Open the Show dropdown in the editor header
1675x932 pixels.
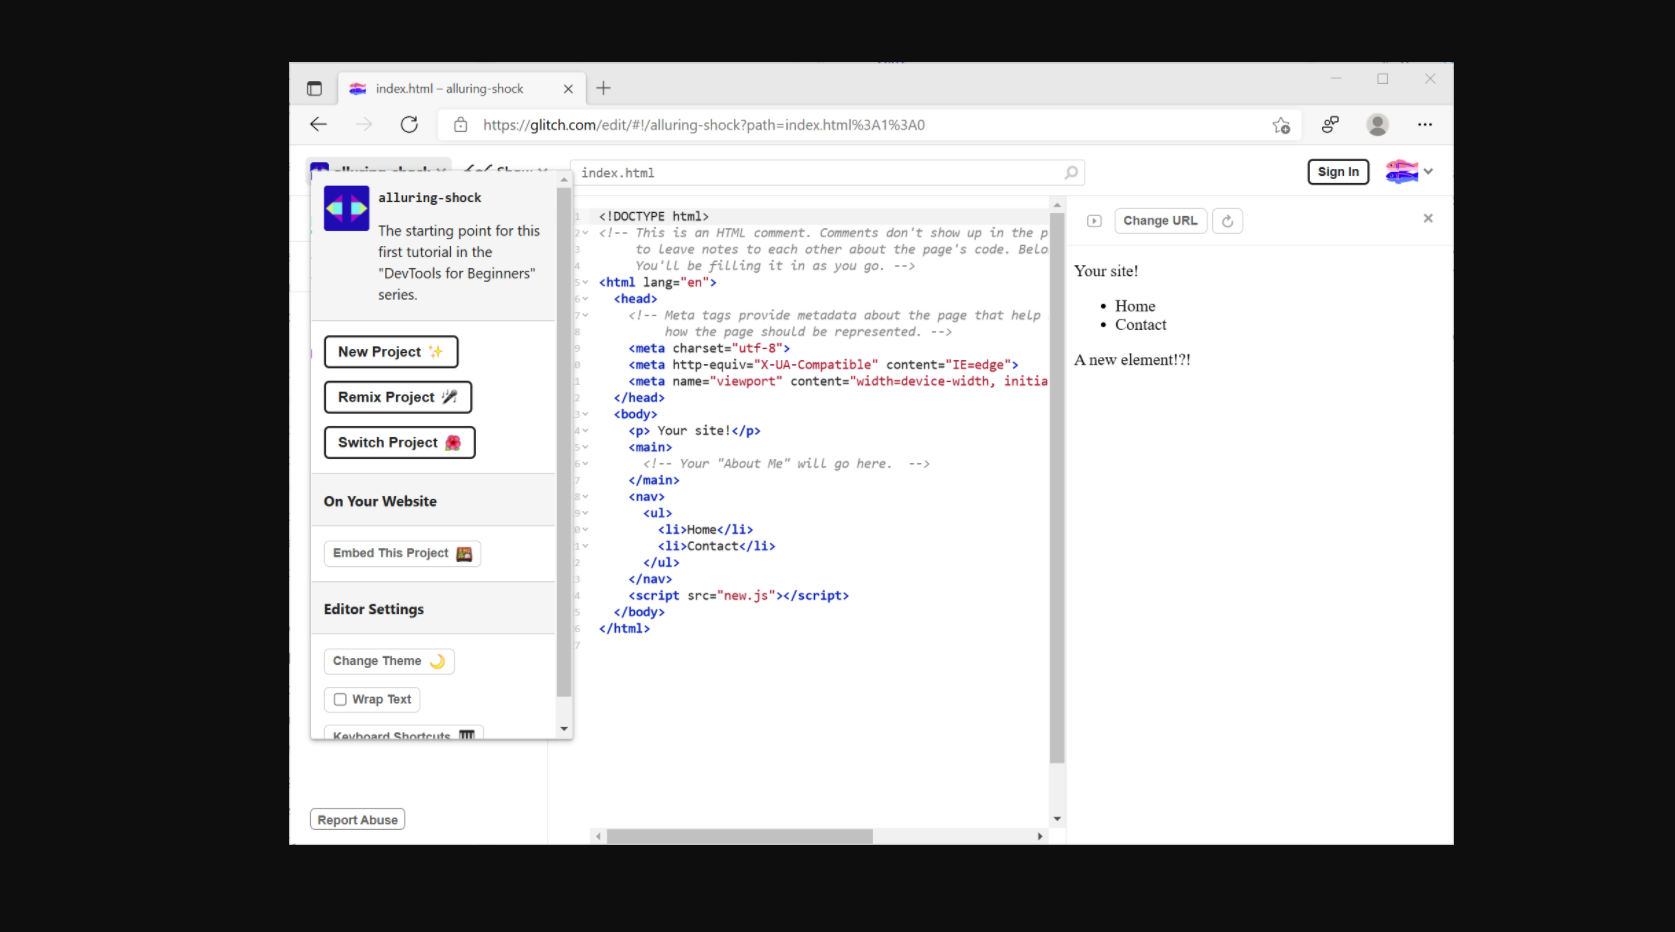[x=512, y=170]
